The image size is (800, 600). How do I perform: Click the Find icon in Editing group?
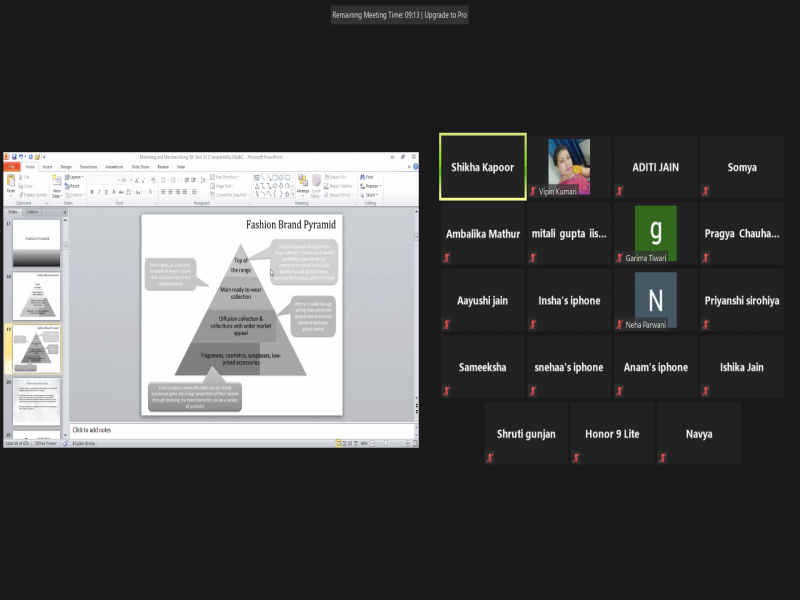(367, 177)
